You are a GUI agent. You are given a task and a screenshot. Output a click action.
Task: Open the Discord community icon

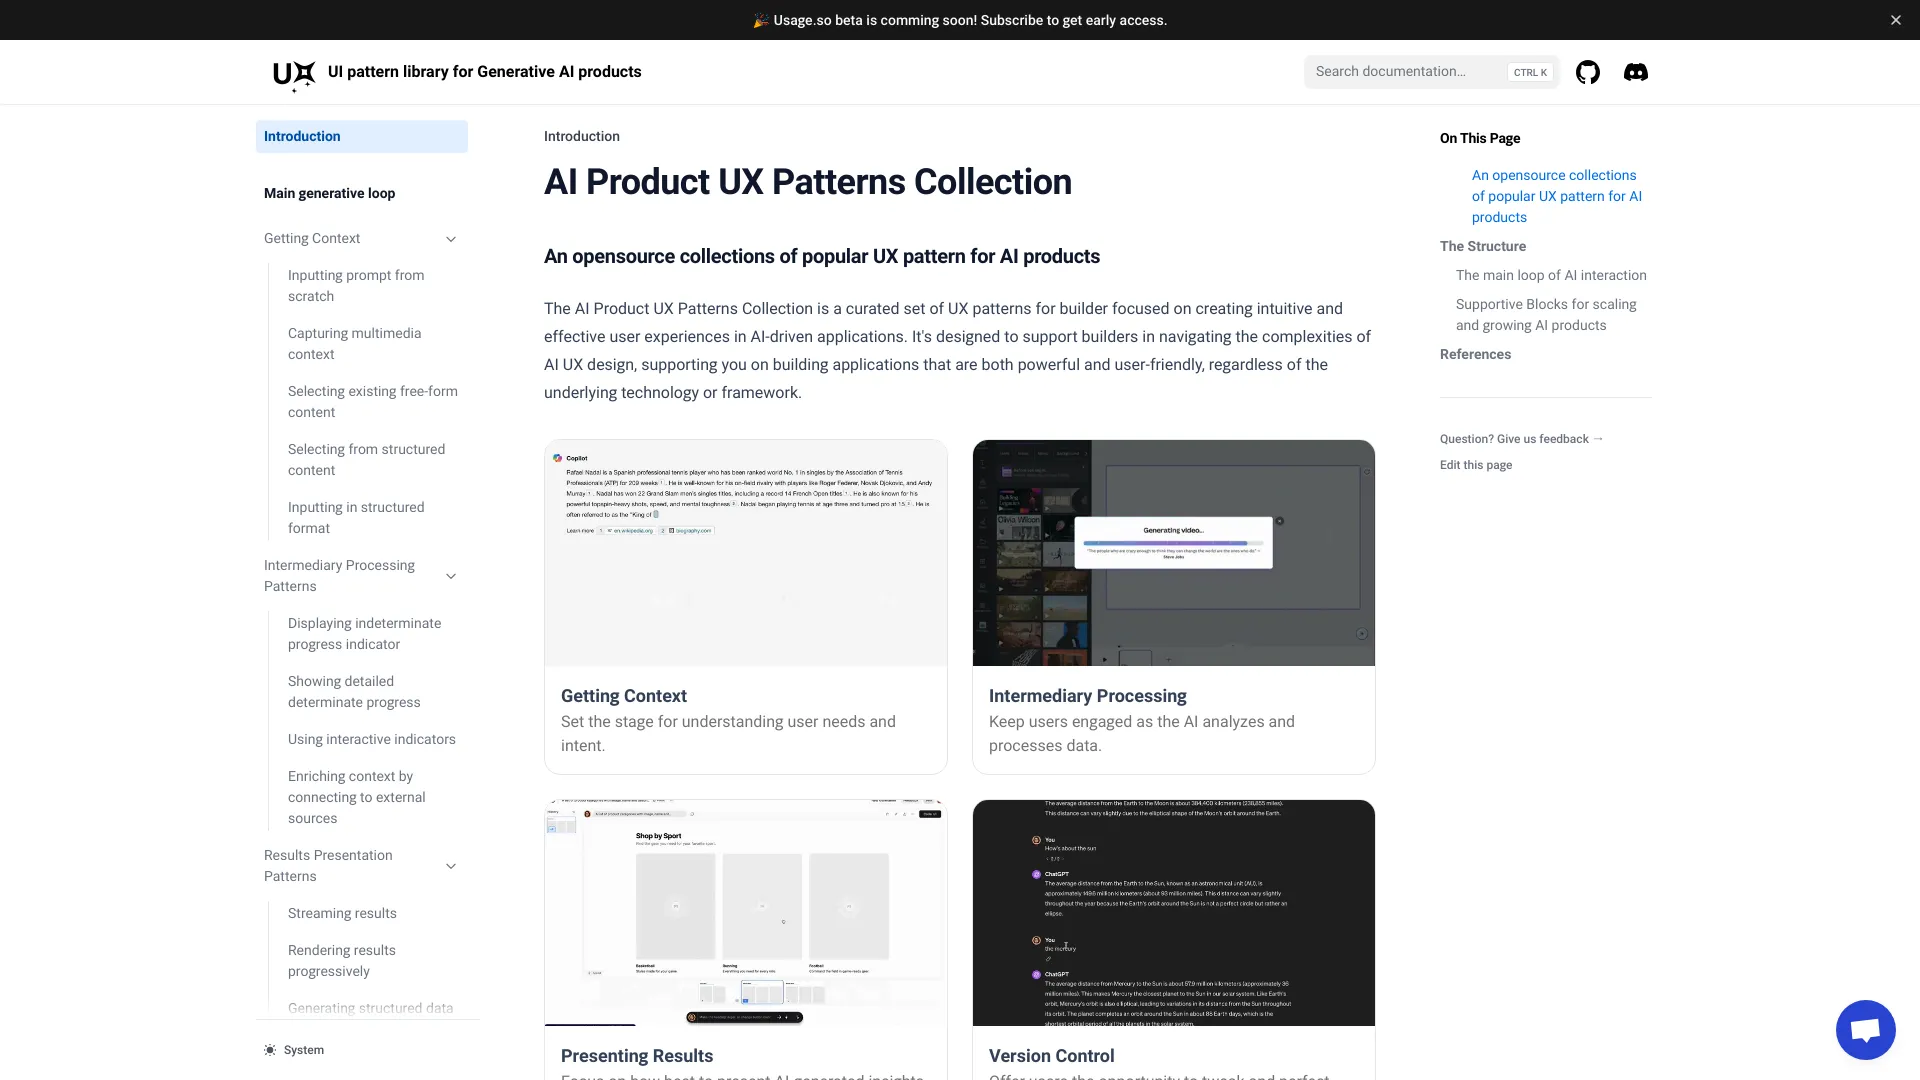tap(1635, 71)
